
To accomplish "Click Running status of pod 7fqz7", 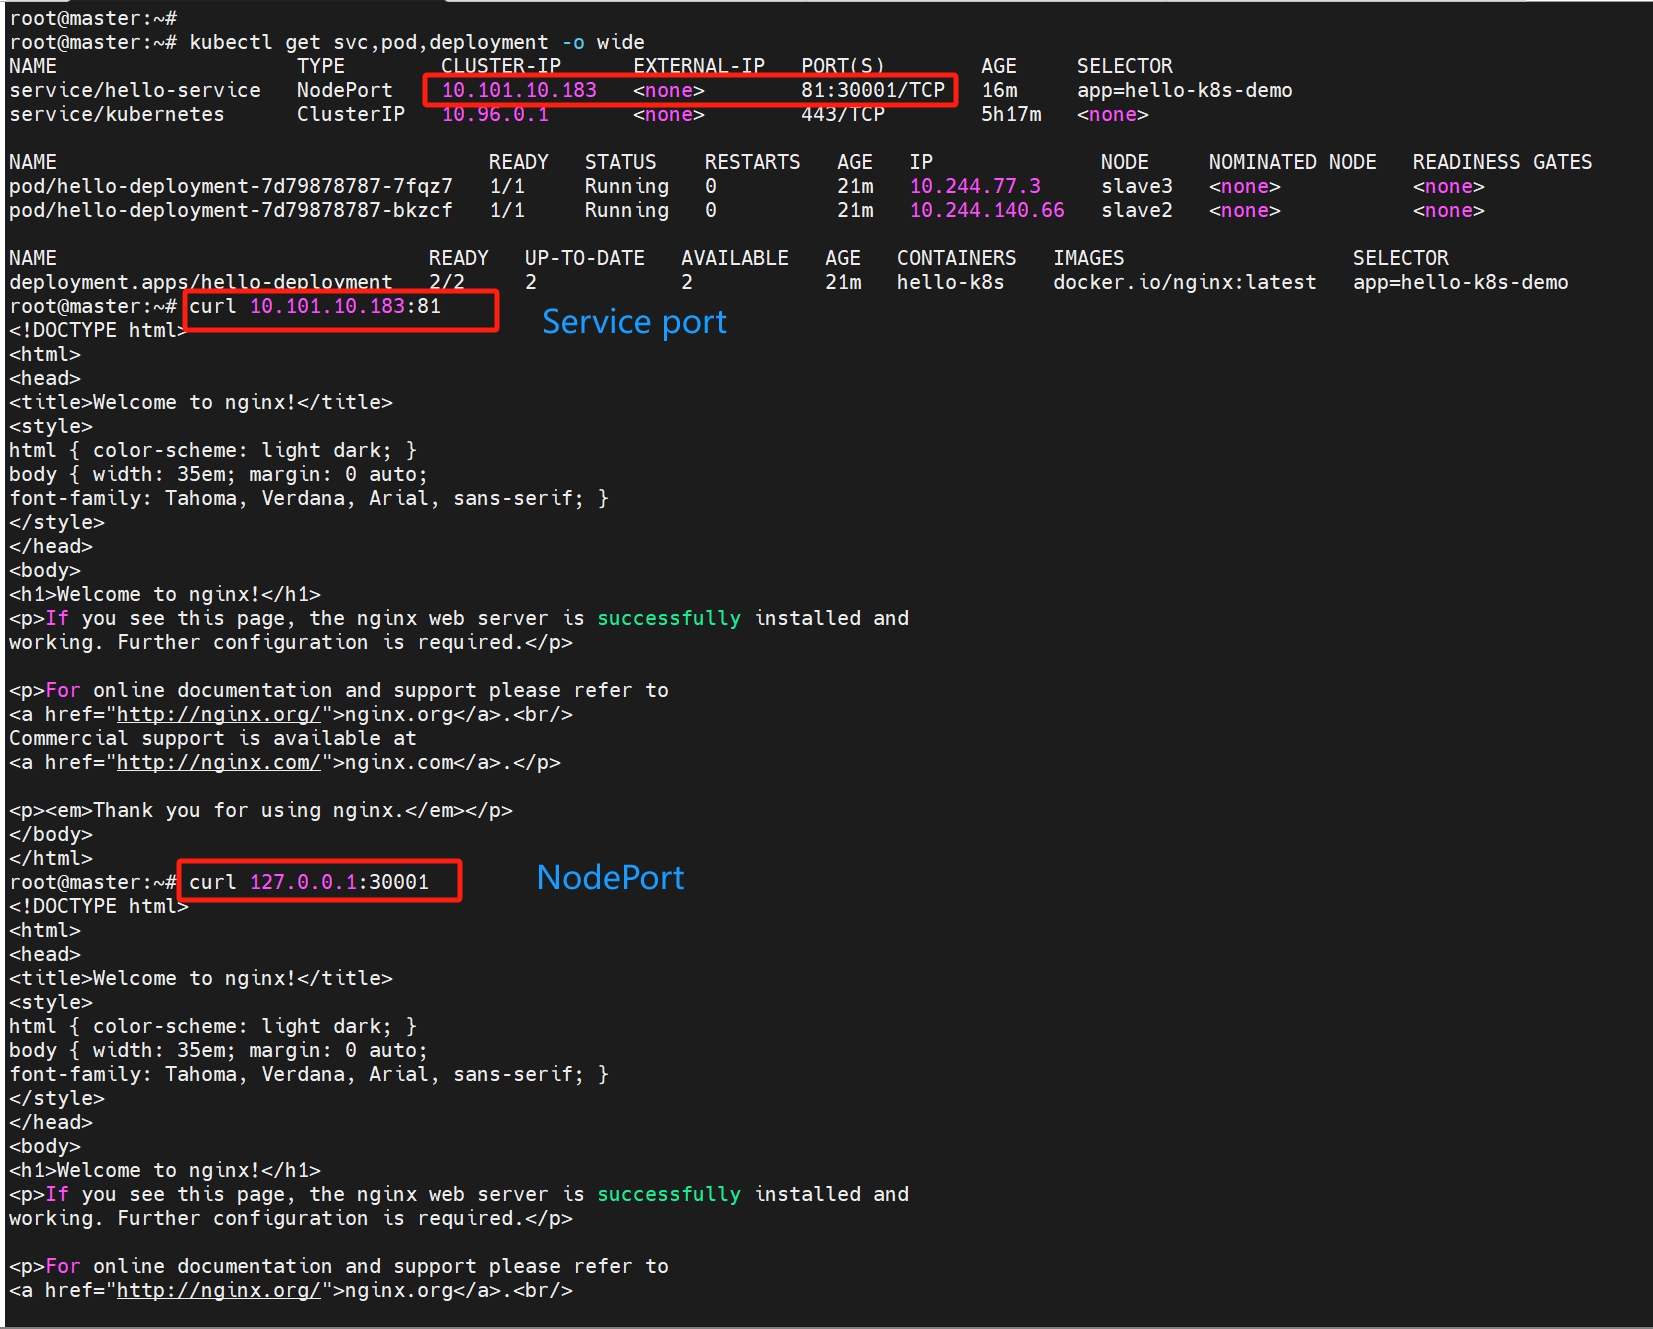I will 627,186.
